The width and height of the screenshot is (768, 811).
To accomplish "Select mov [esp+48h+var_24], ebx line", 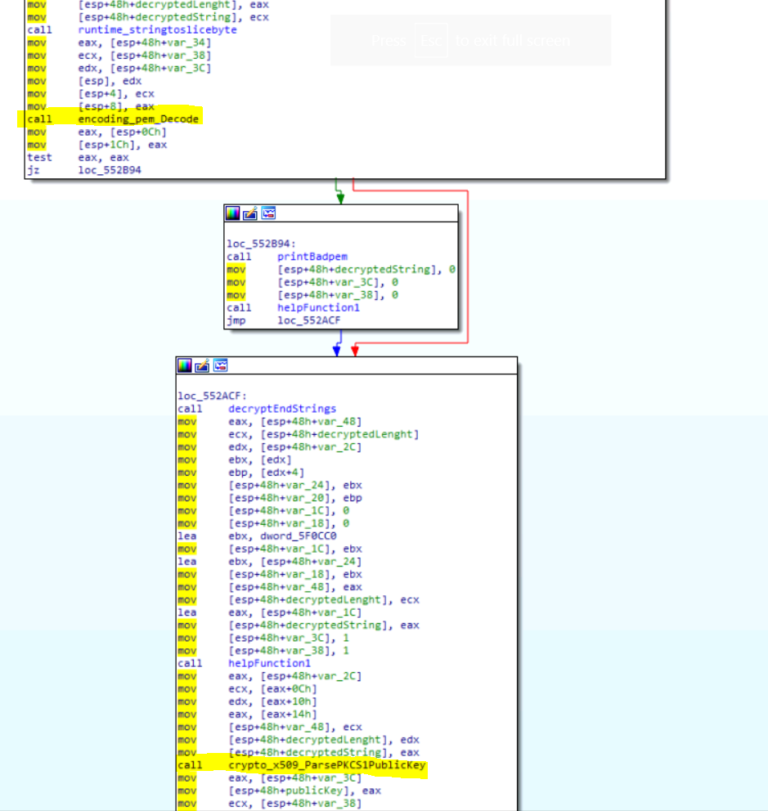I will coord(270,485).
